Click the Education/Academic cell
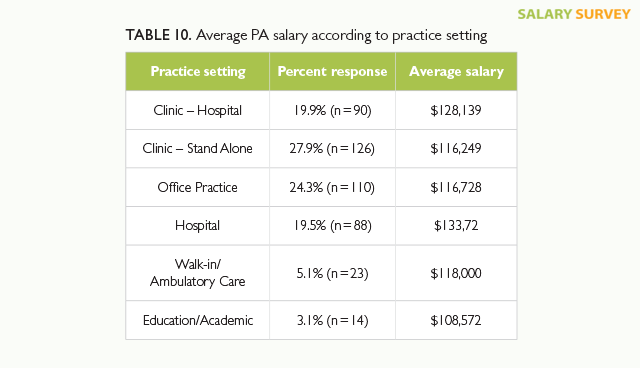 [x=198, y=320]
